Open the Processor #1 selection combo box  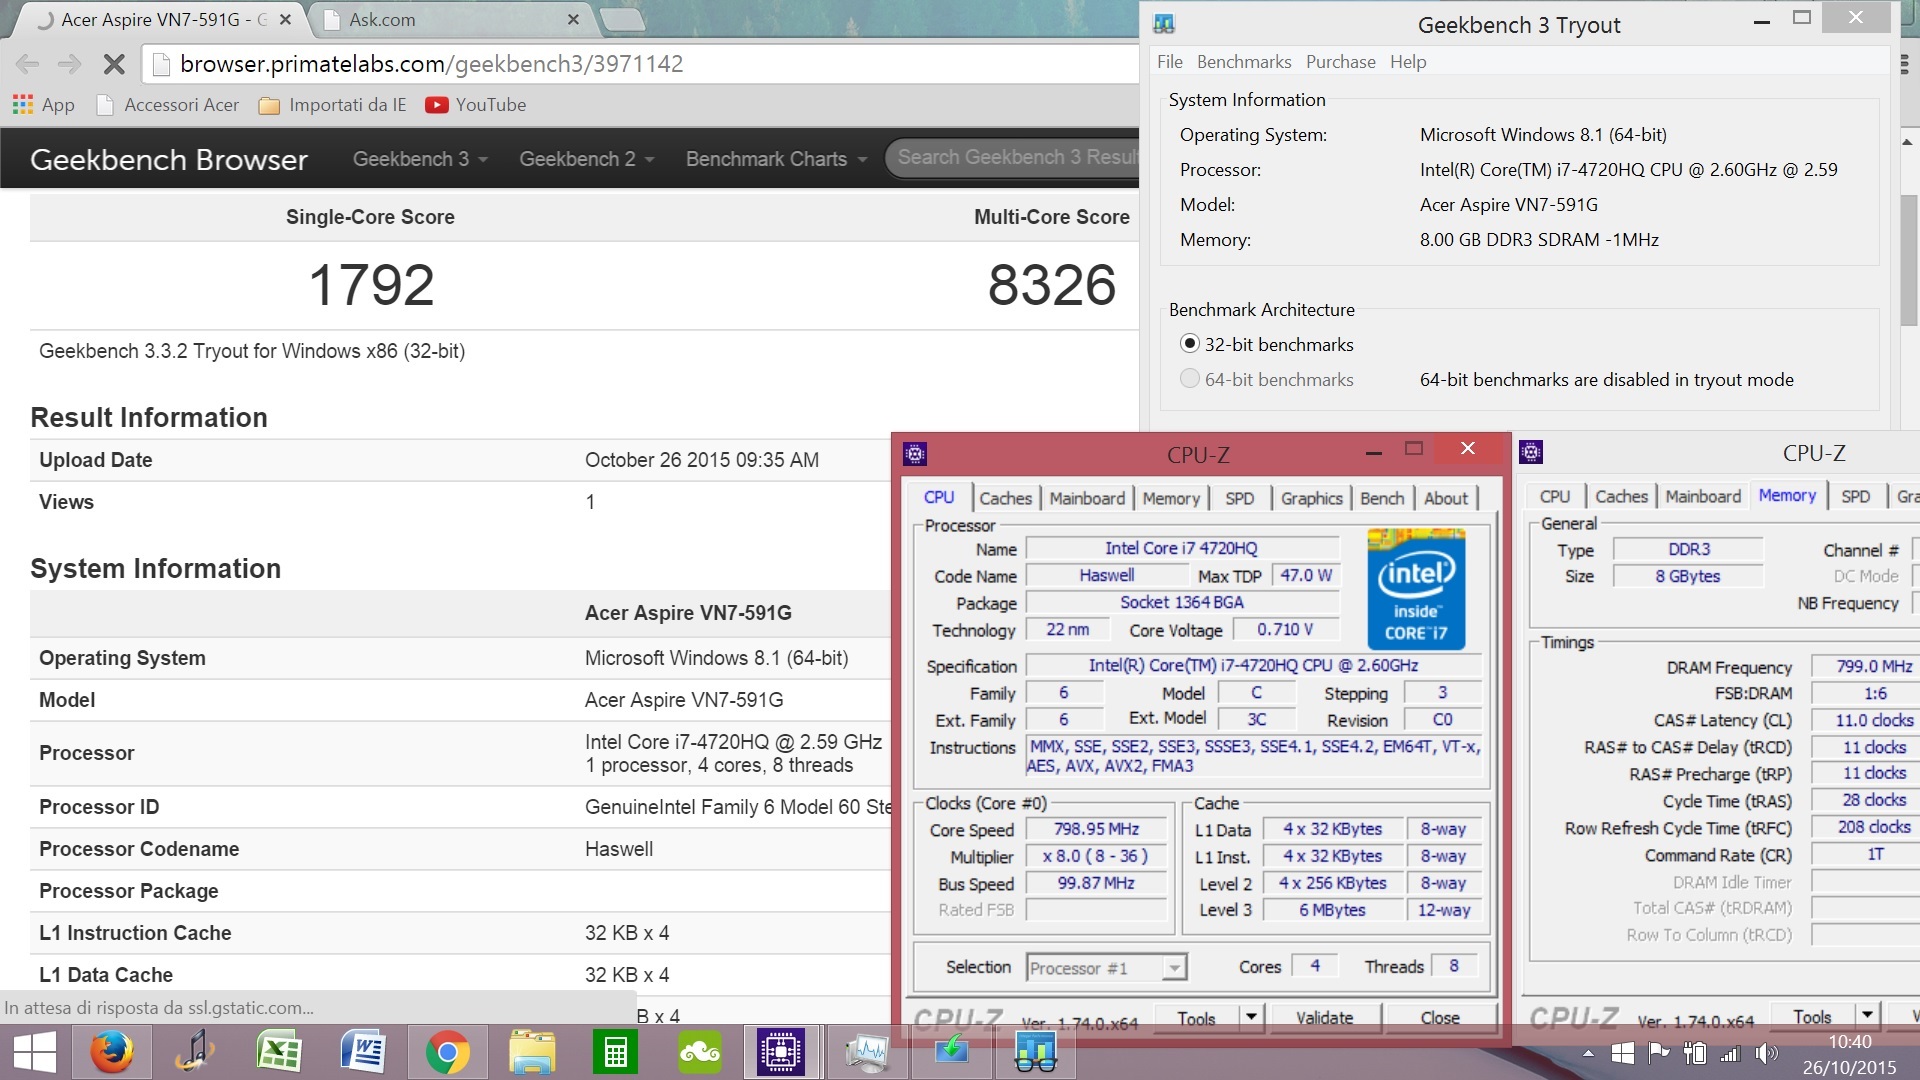tap(1106, 967)
